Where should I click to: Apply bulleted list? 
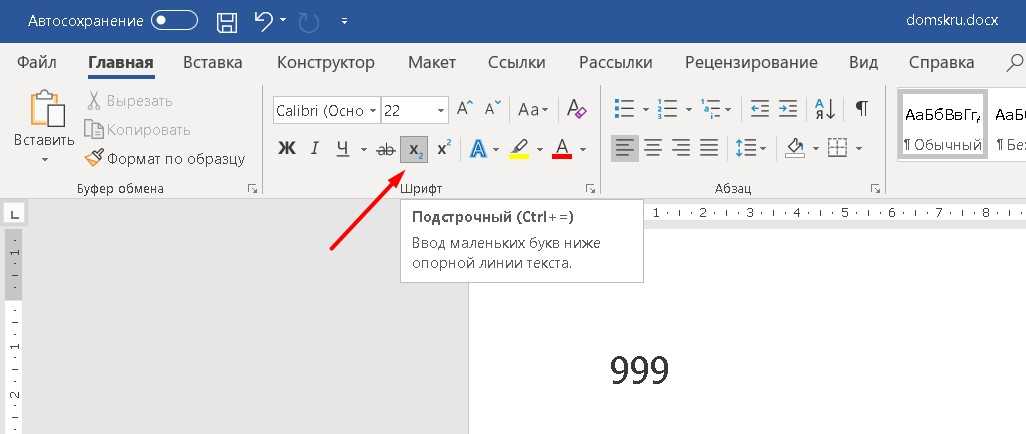625,109
